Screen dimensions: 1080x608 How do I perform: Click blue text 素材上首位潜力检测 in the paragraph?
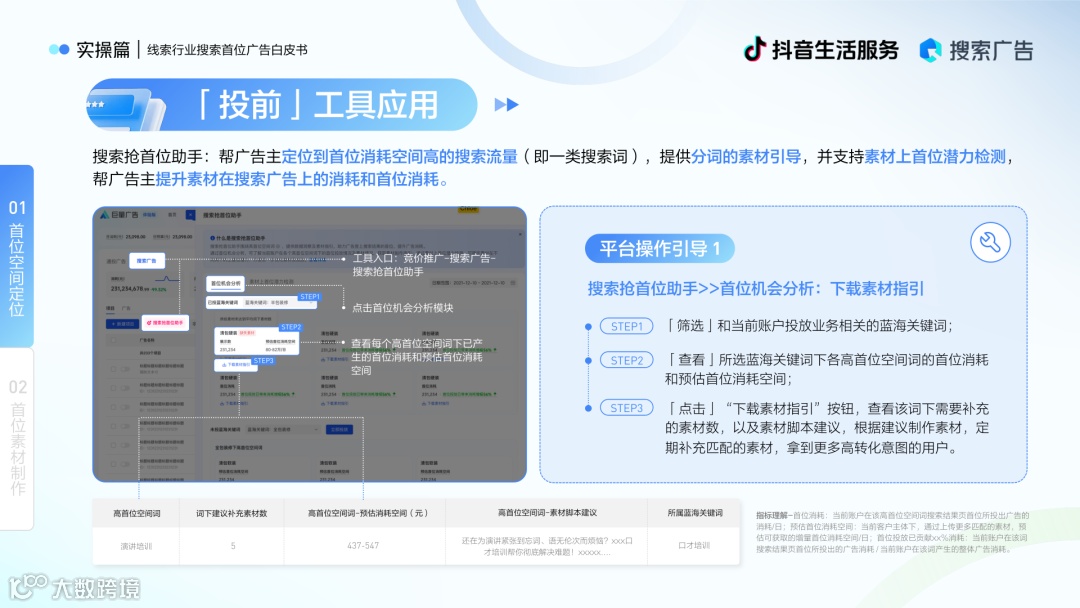coord(935,156)
